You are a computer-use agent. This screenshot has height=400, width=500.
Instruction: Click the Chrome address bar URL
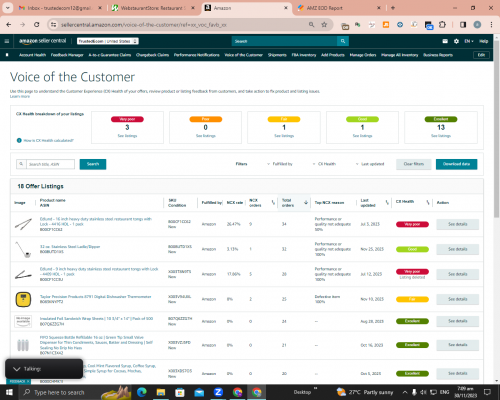pos(144,25)
